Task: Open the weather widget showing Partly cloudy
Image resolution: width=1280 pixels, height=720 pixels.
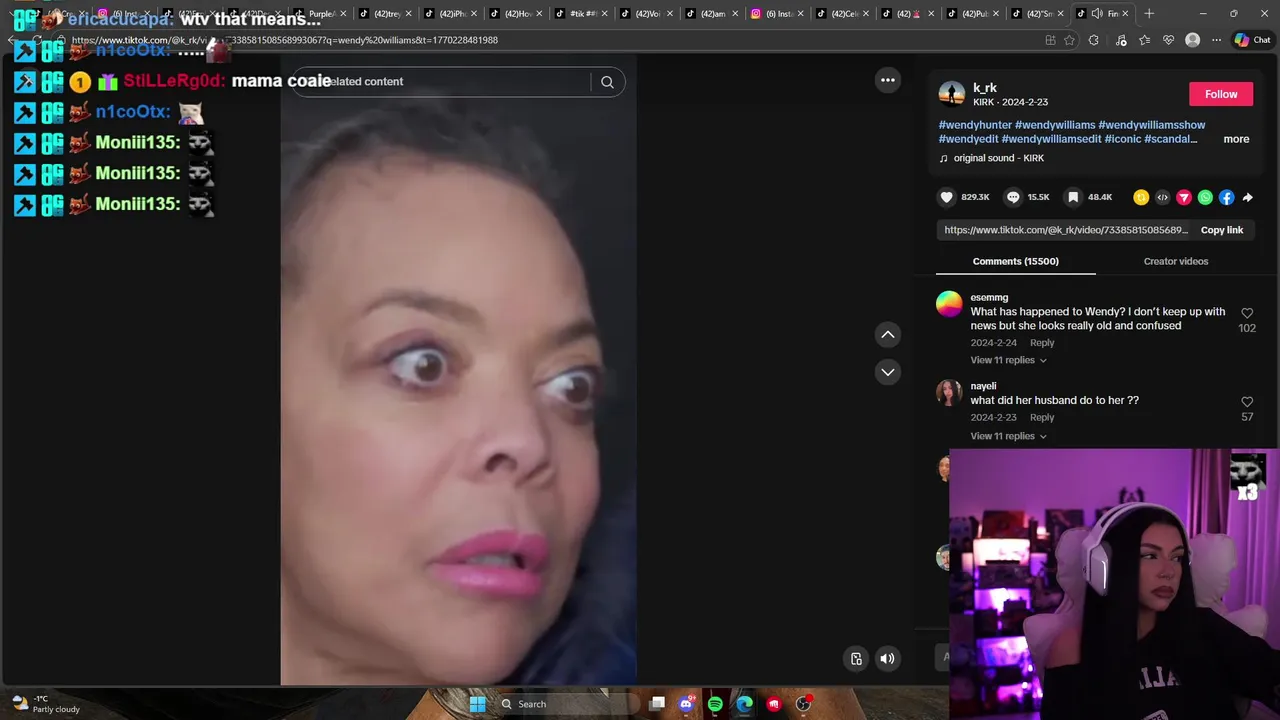Action: (x=44, y=704)
